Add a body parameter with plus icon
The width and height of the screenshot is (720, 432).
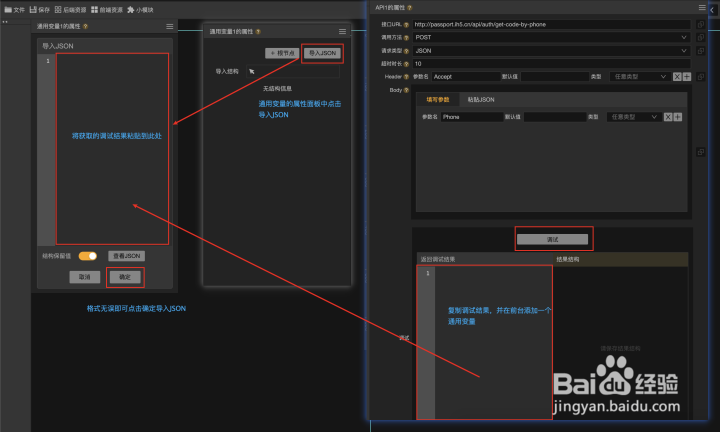[x=677, y=117]
